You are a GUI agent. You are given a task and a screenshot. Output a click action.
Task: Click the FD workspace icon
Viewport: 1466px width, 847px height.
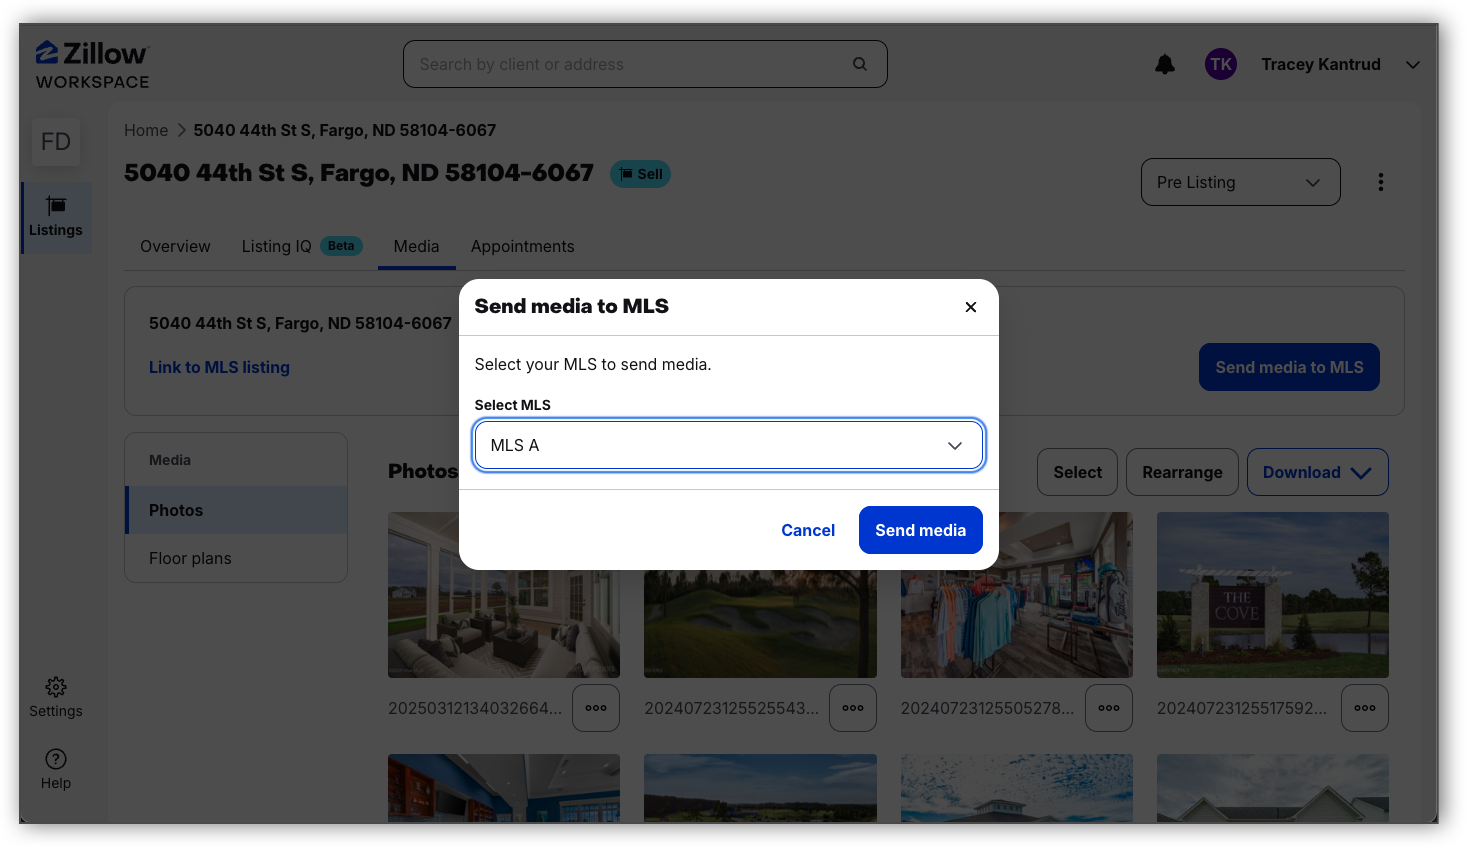[x=55, y=141]
